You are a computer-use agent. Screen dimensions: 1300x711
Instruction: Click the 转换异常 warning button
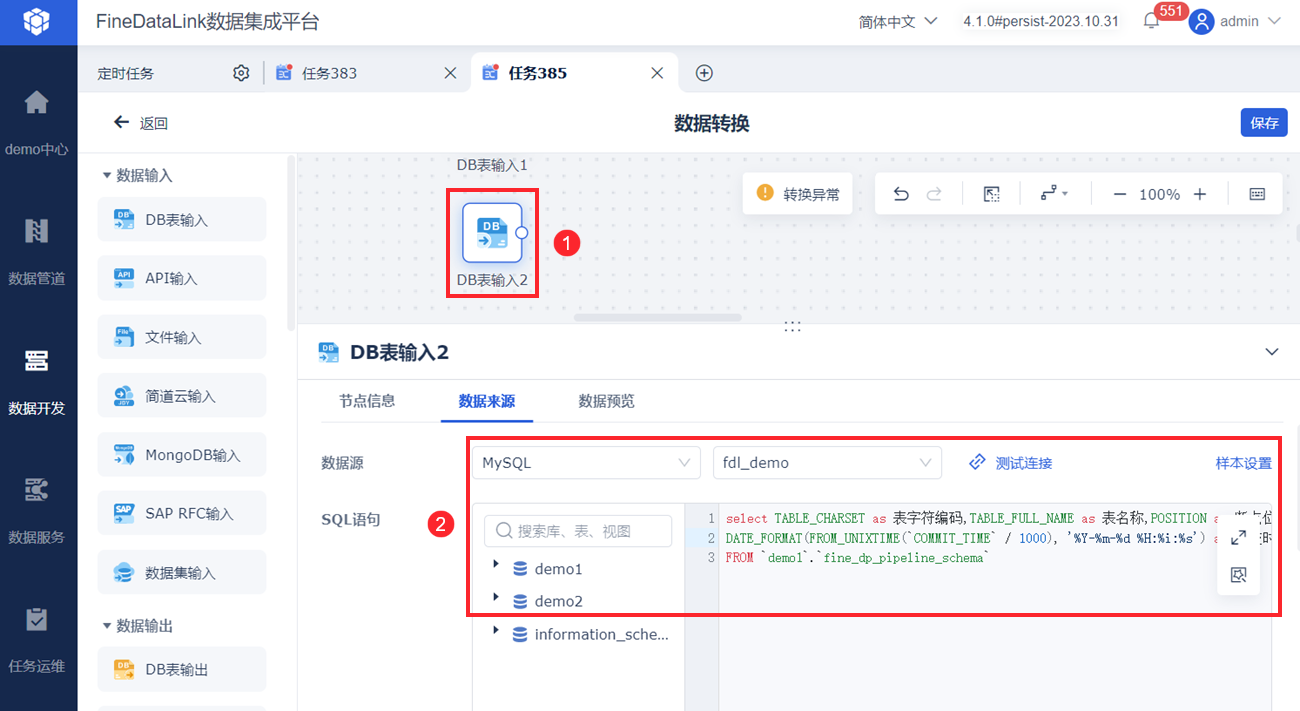coord(797,194)
